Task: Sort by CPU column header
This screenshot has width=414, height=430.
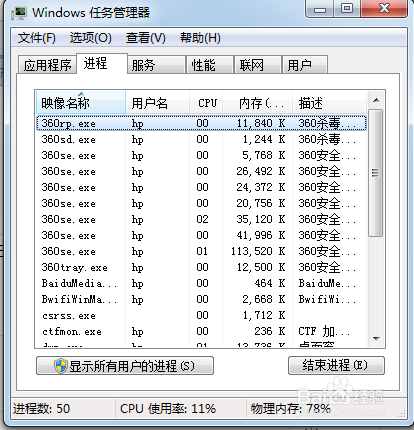Action: tap(206, 103)
